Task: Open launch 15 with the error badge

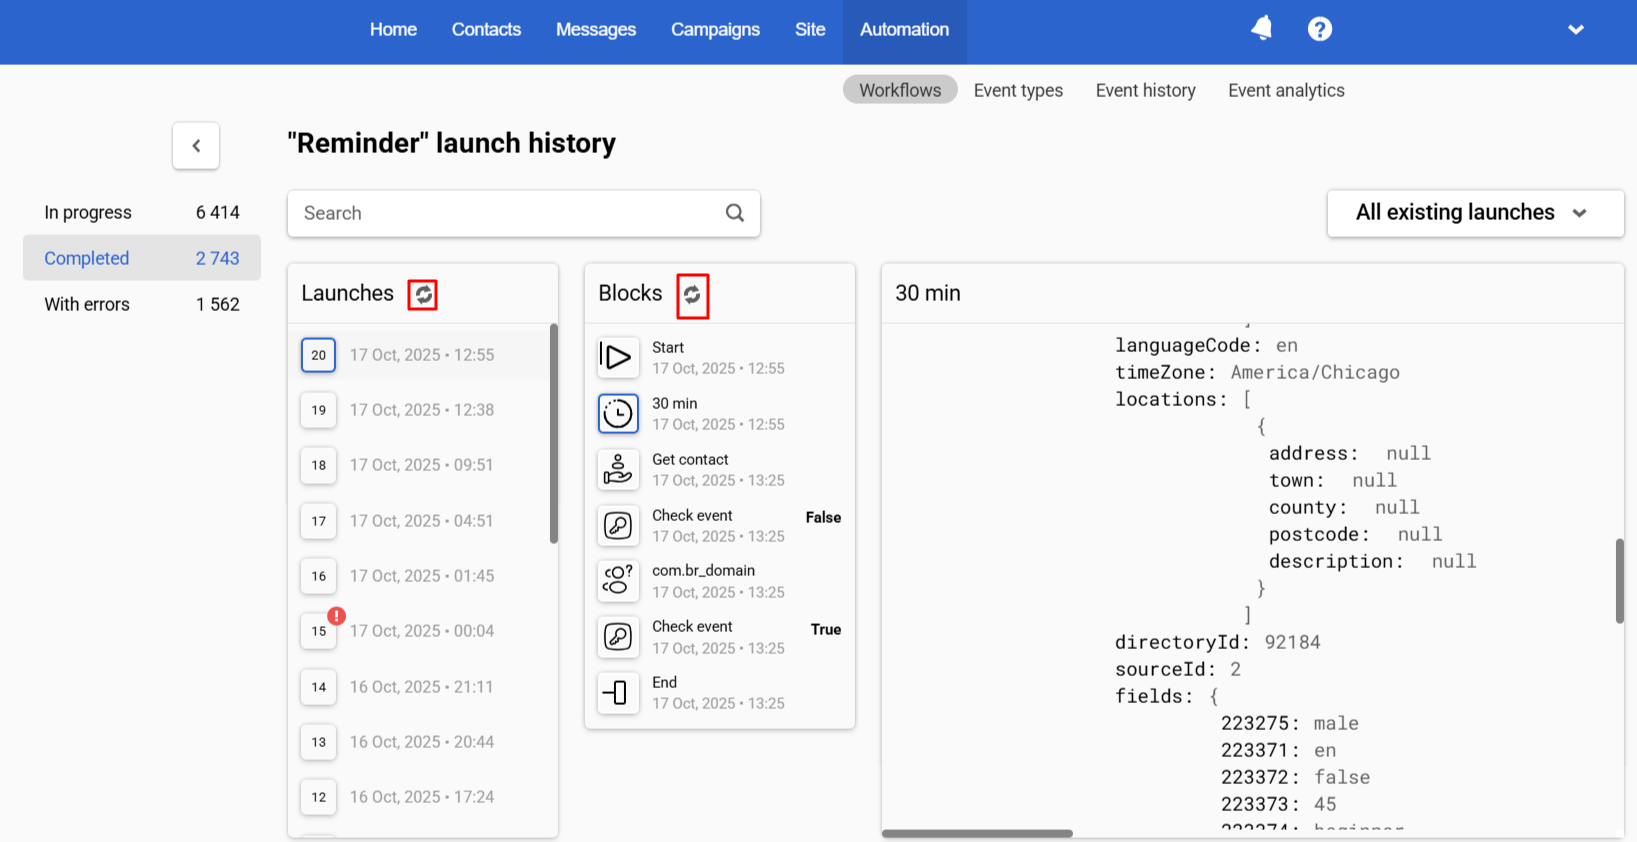Action: 318,631
